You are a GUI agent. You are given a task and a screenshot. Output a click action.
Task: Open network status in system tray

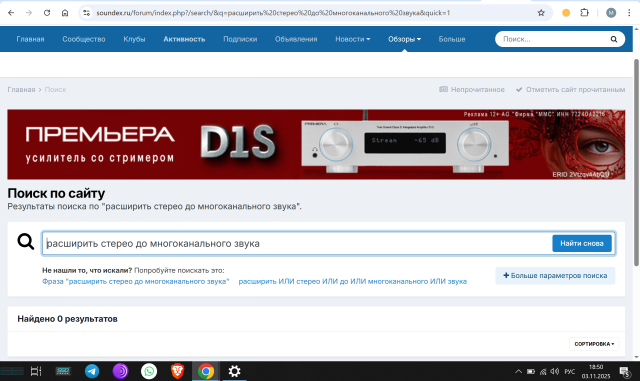coord(543,371)
